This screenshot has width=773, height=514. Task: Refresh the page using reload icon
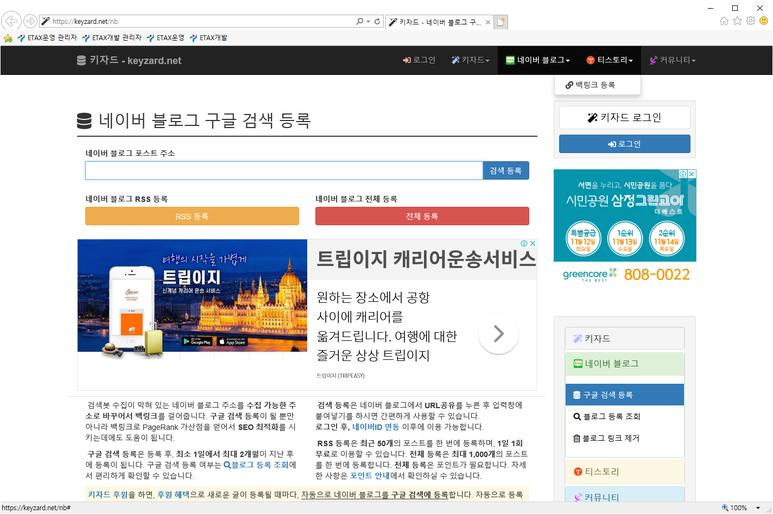point(377,21)
